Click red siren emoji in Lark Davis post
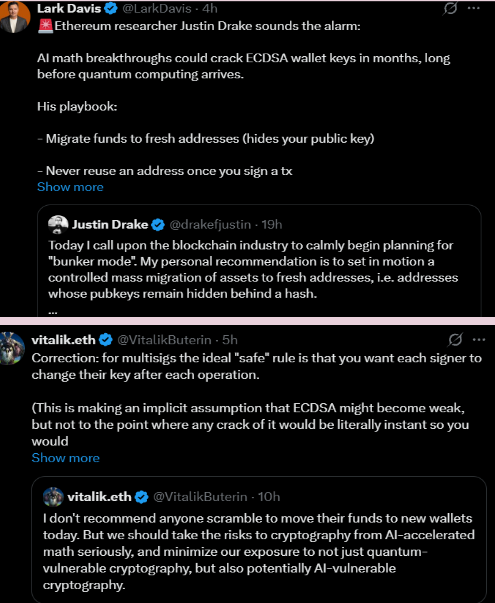This screenshot has width=495, height=603. pos(45,26)
